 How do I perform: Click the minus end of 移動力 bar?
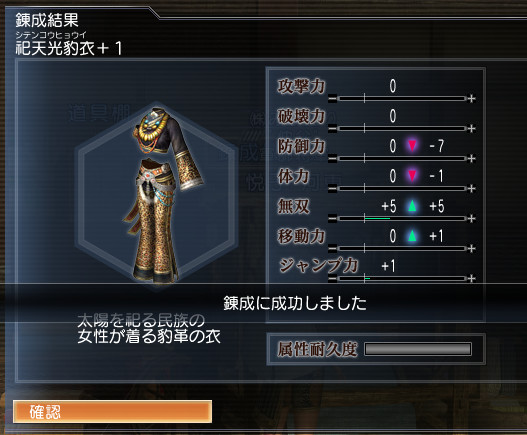[x=332, y=248]
